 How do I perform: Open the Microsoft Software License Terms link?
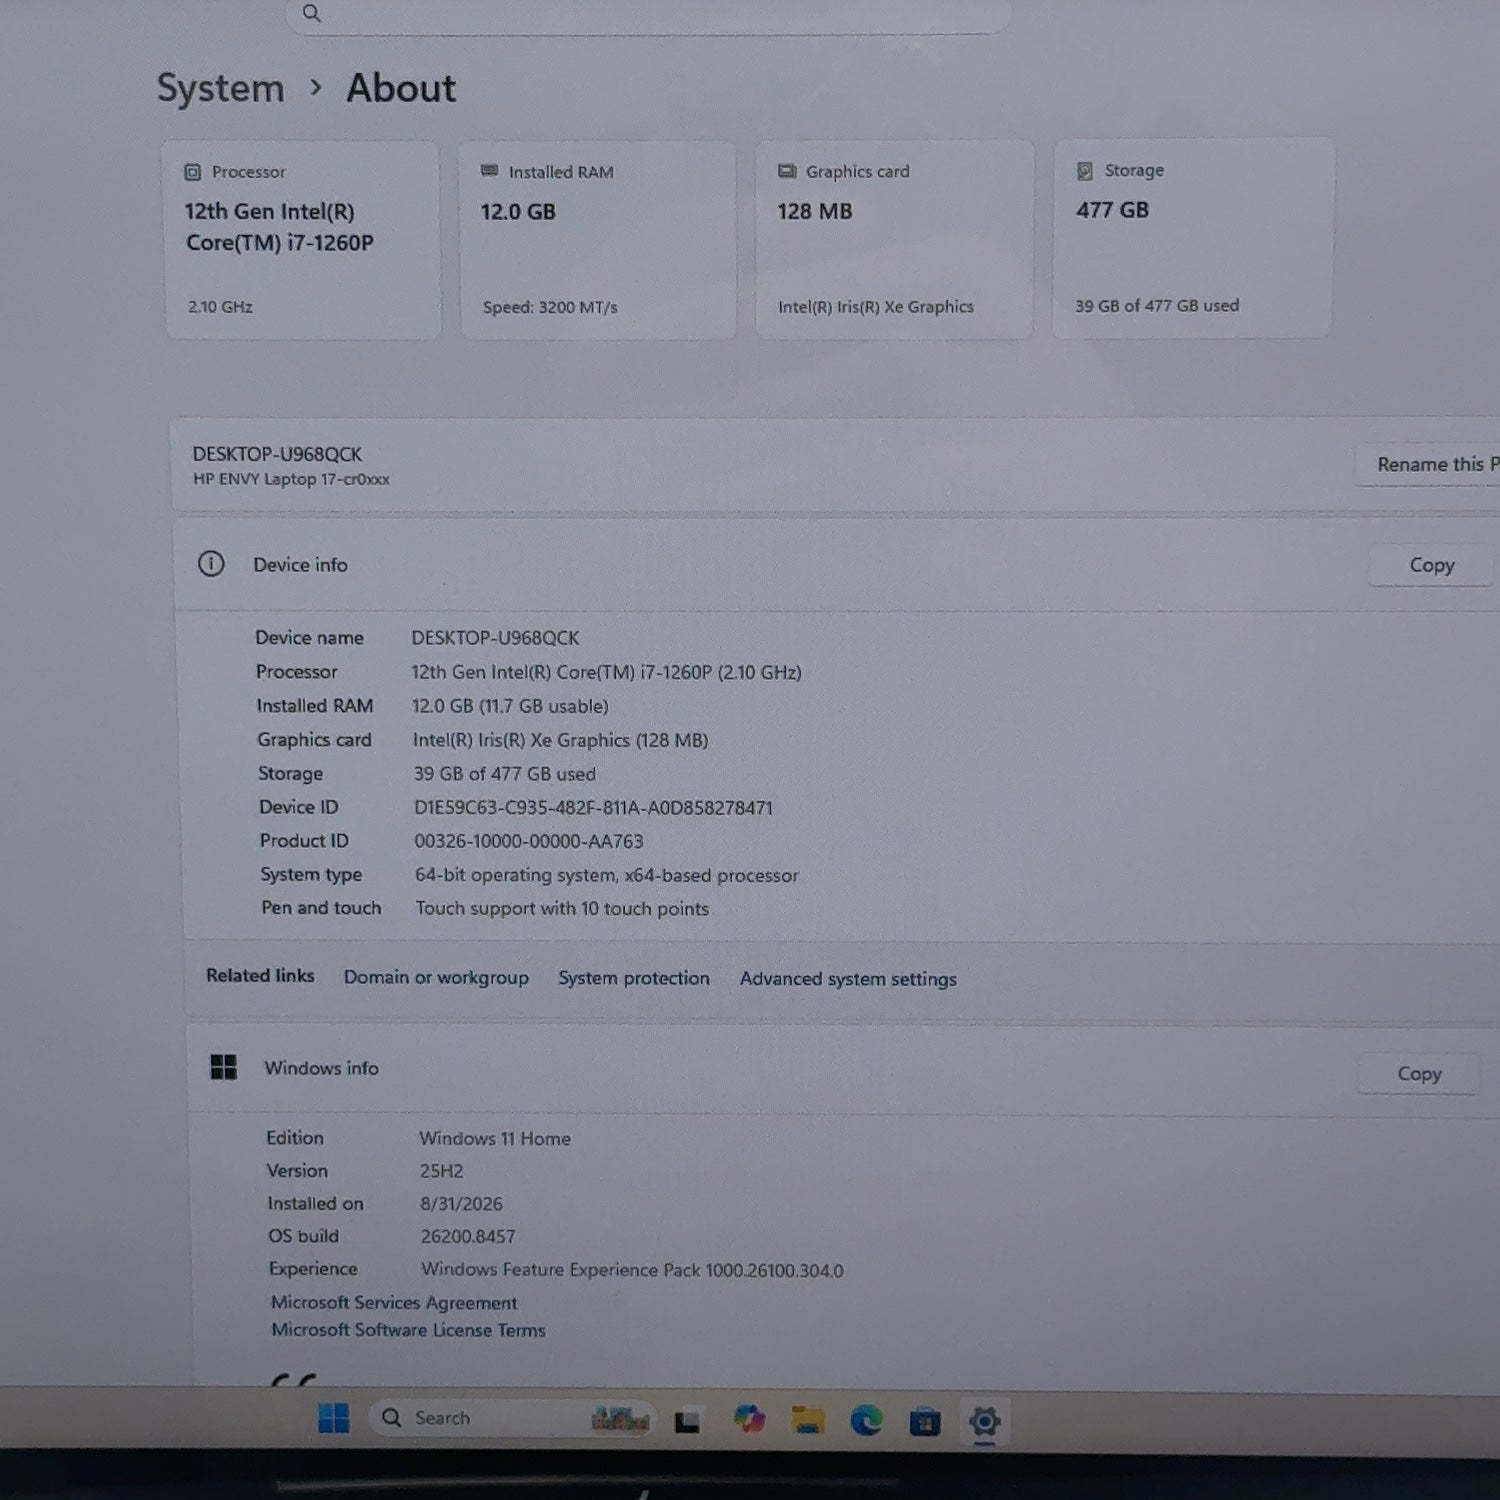(x=408, y=1330)
